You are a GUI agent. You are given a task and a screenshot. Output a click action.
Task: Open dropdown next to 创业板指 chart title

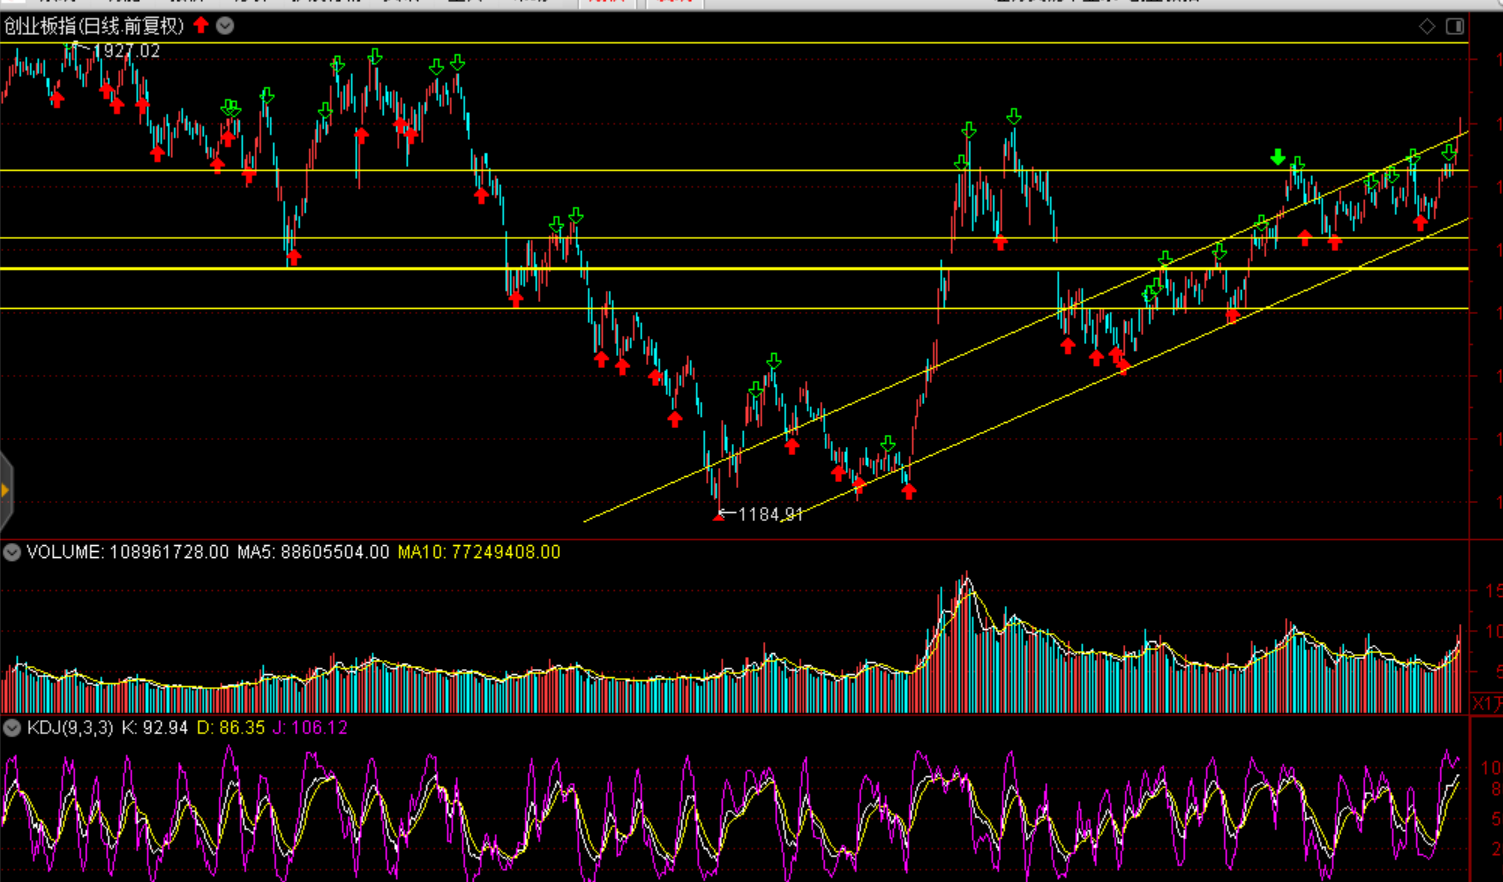point(225,26)
